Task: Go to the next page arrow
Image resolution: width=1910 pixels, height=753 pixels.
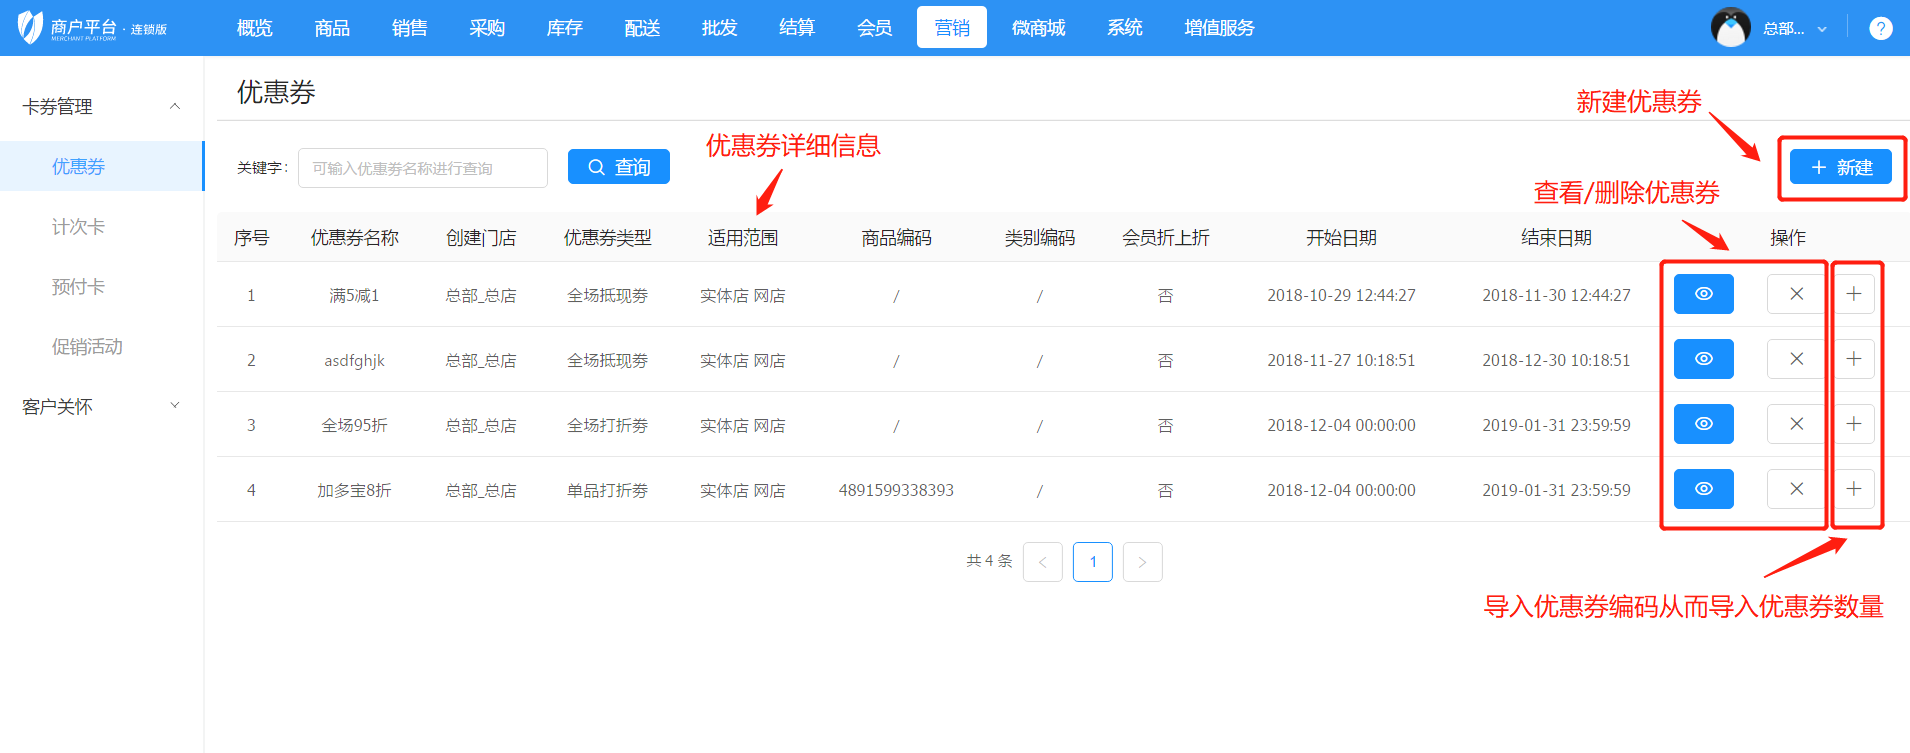Action: (x=1142, y=562)
